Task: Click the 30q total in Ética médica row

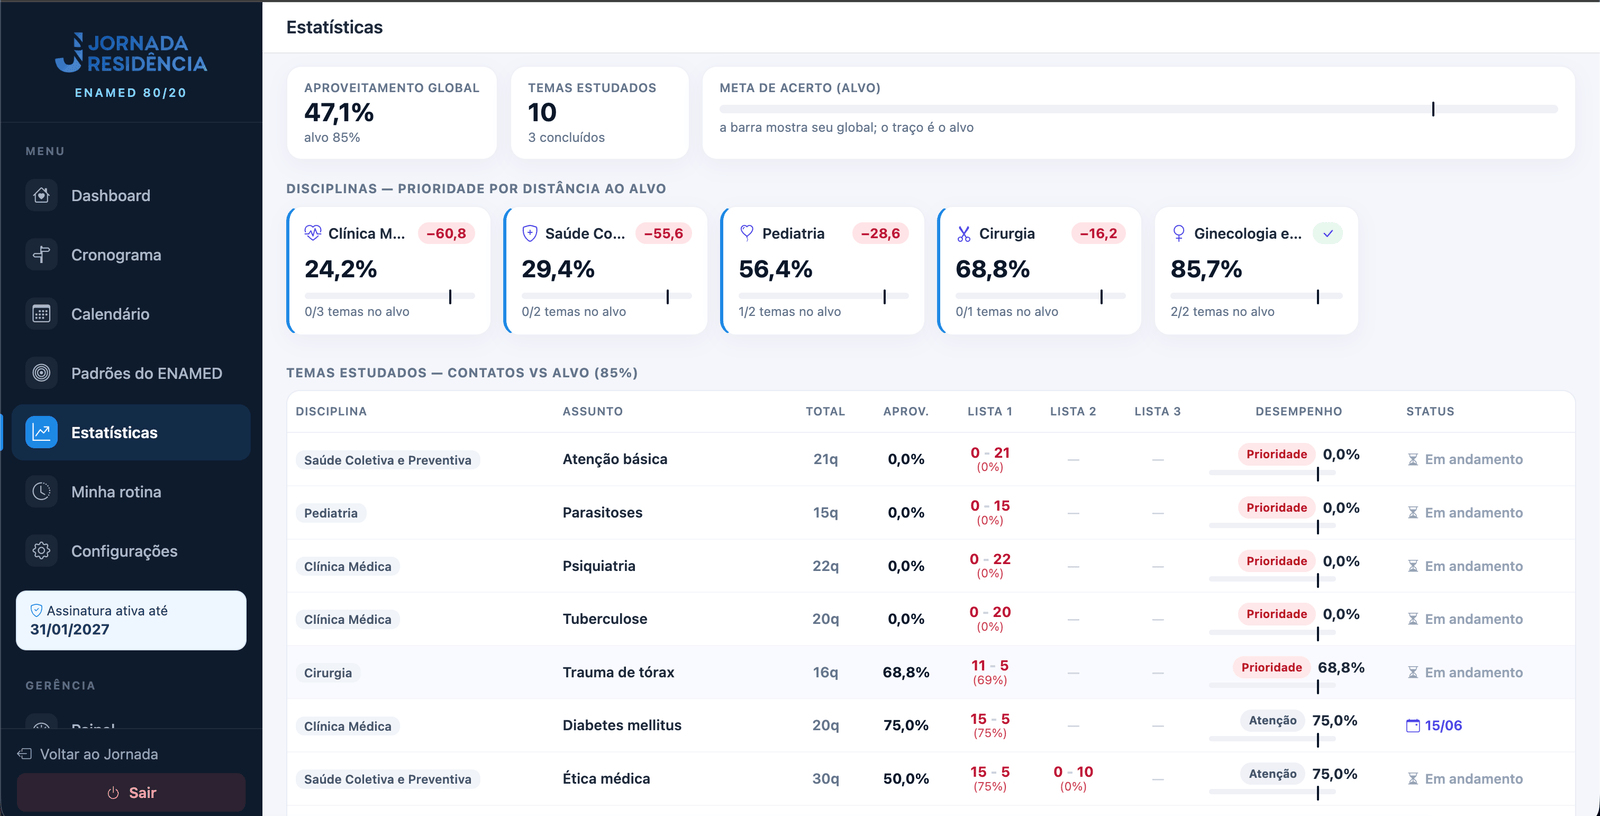Action: [826, 778]
